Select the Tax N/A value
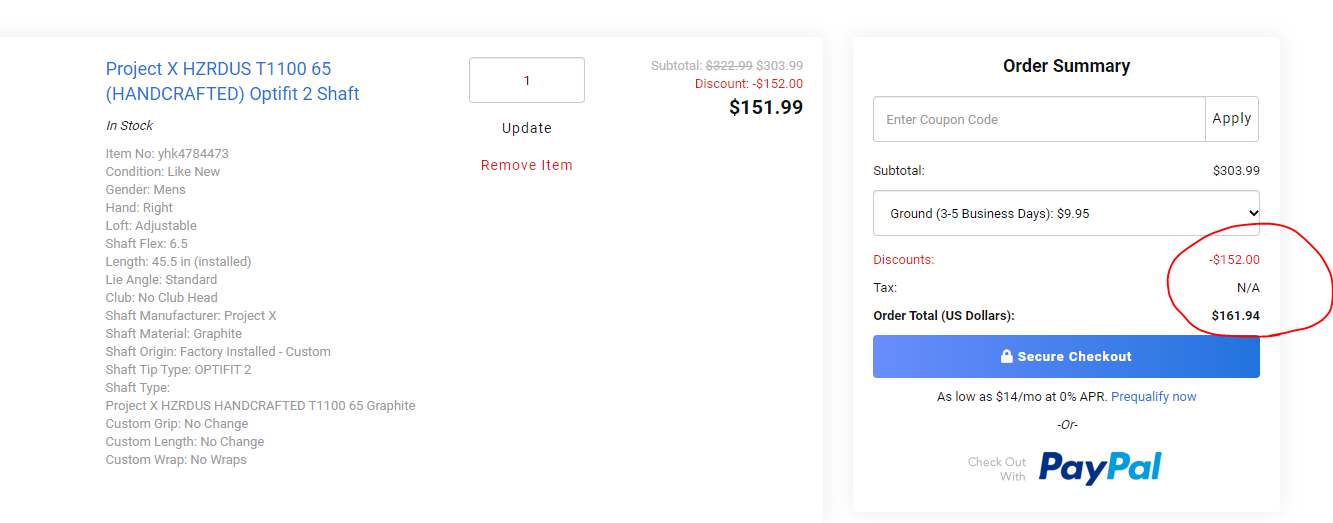Viewport: 1333px width, 523px height. coord(1248,288)
